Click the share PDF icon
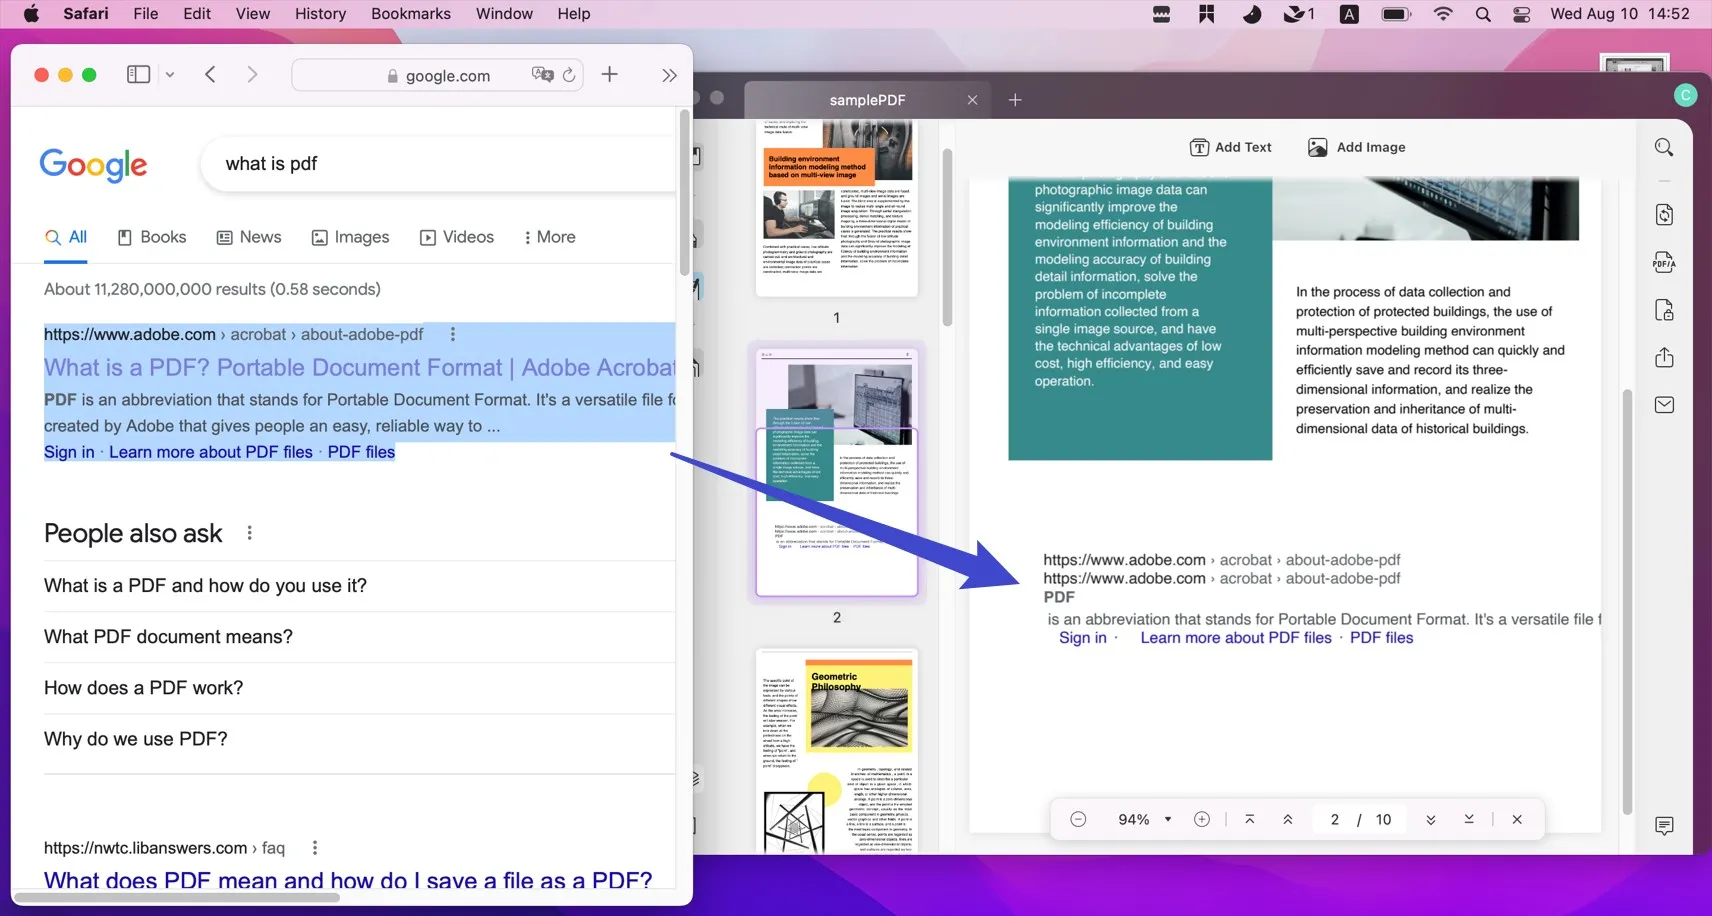The height and width of the screenshot is (916, 1712). pos(1664,357)
